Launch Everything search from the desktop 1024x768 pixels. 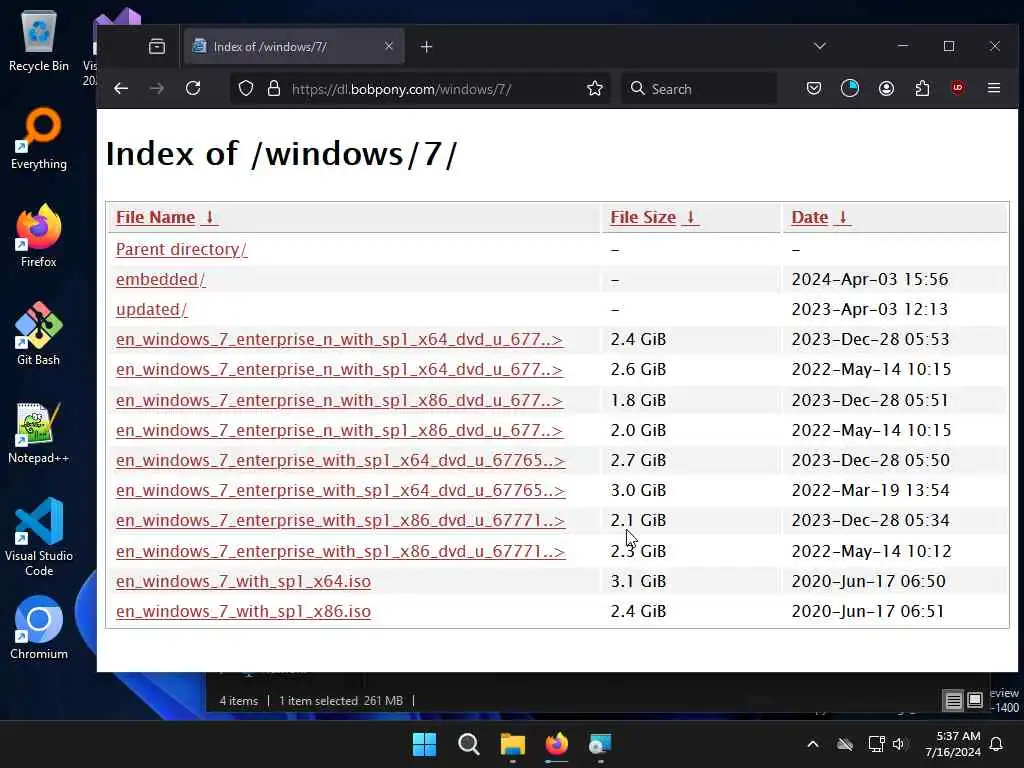pyautogui.click(x=39, y=138)
